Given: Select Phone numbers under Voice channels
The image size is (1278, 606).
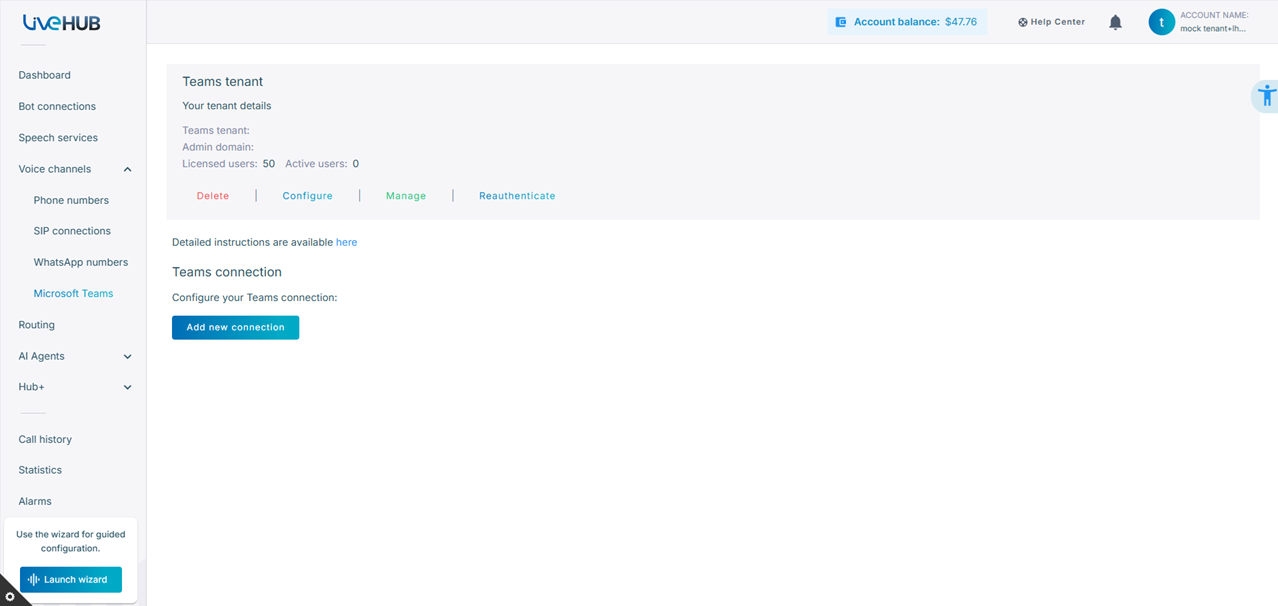Looking at the screenshot, I should point(71,200).
